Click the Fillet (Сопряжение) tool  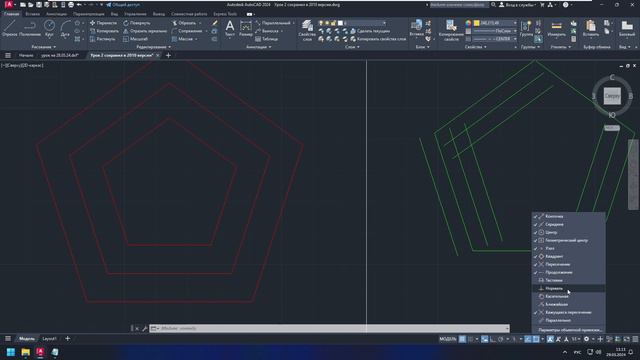(x=187, y=31)
